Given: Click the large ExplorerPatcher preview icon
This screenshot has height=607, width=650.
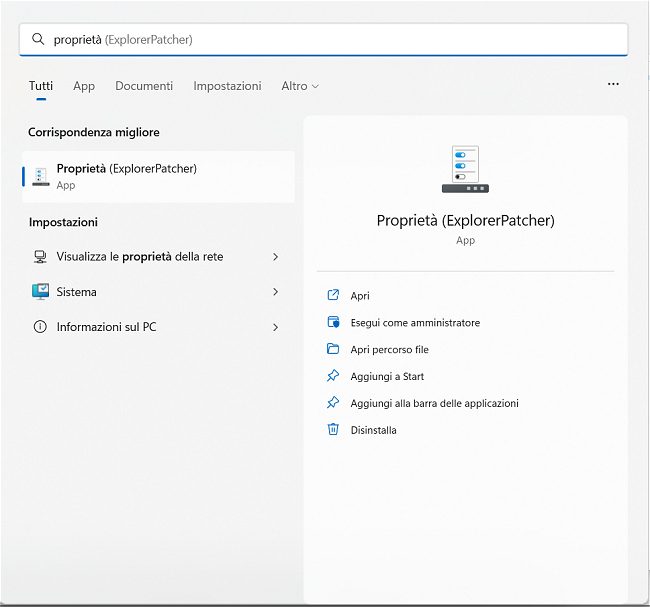Looking at the screenshot, I should (465, 169).
